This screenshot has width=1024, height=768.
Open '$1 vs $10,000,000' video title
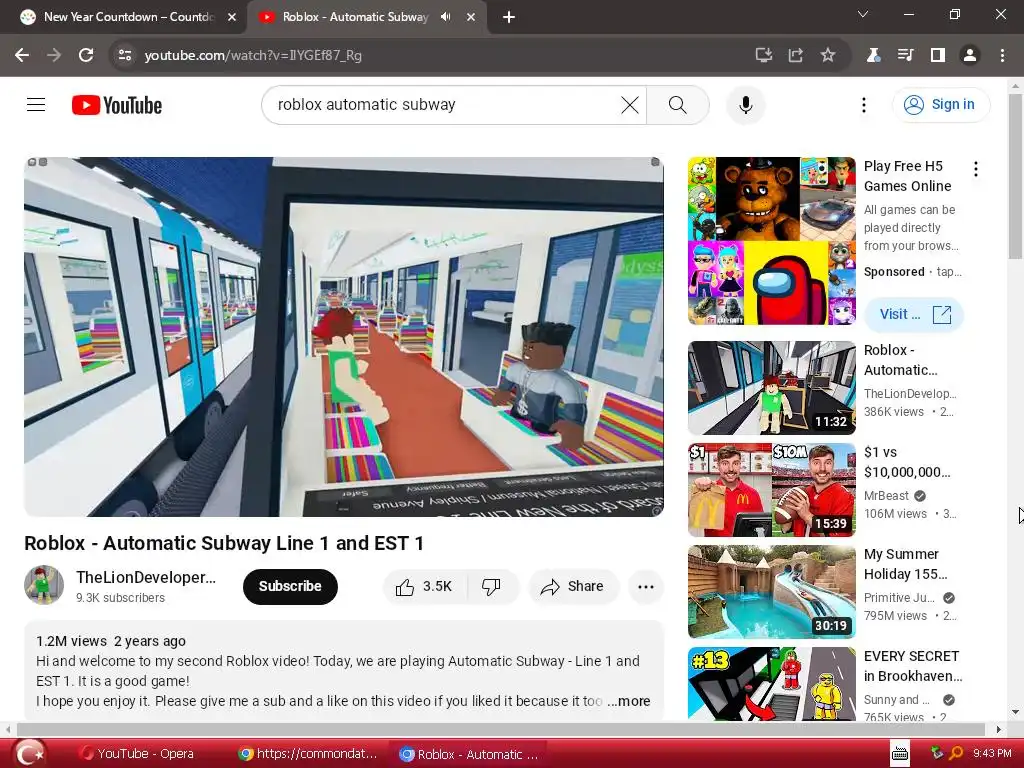click(x=907, y=462)
